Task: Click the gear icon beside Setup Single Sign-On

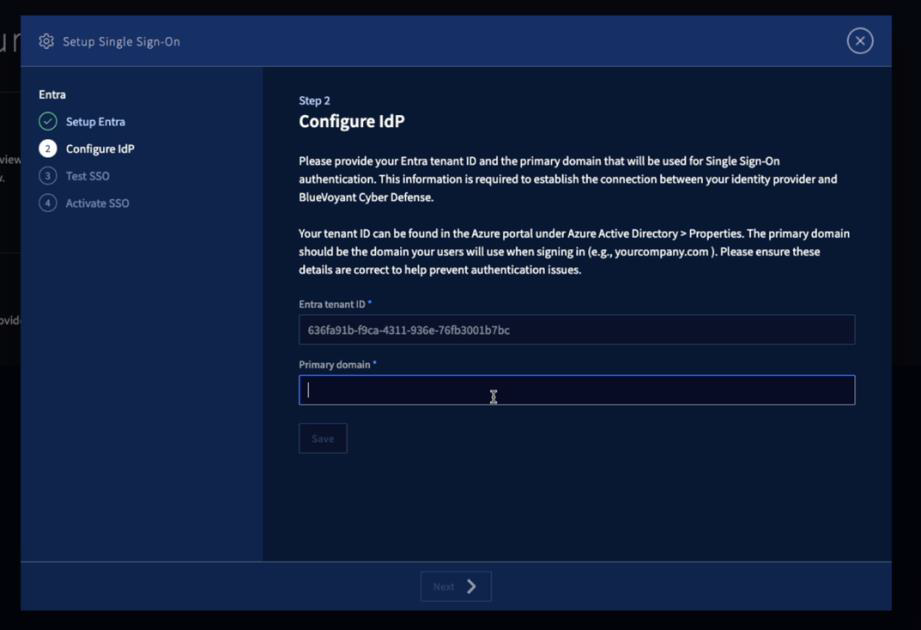Action: click(x=46, y=41)
